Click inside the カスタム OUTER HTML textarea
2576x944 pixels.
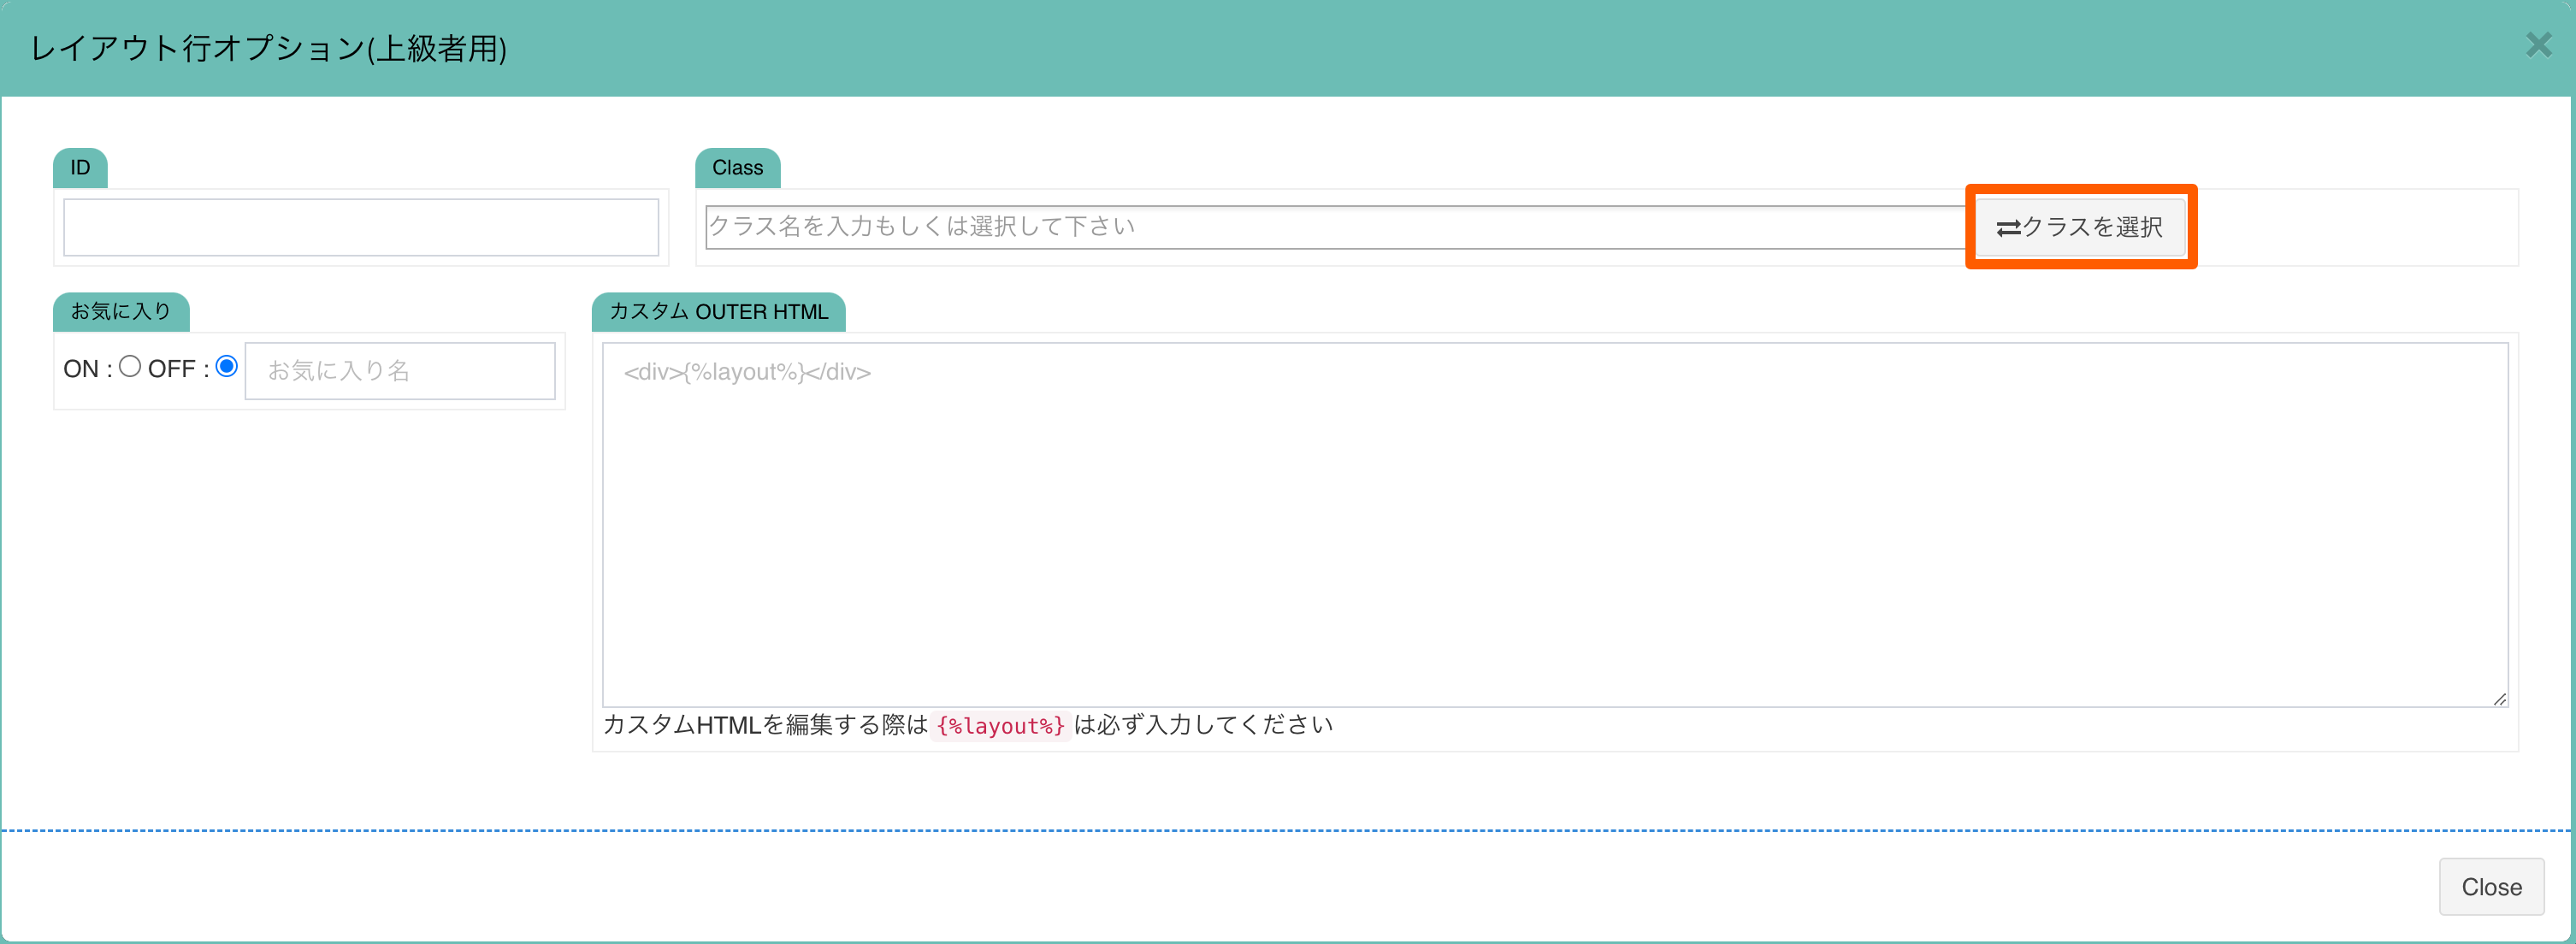tap(1555, 525)
